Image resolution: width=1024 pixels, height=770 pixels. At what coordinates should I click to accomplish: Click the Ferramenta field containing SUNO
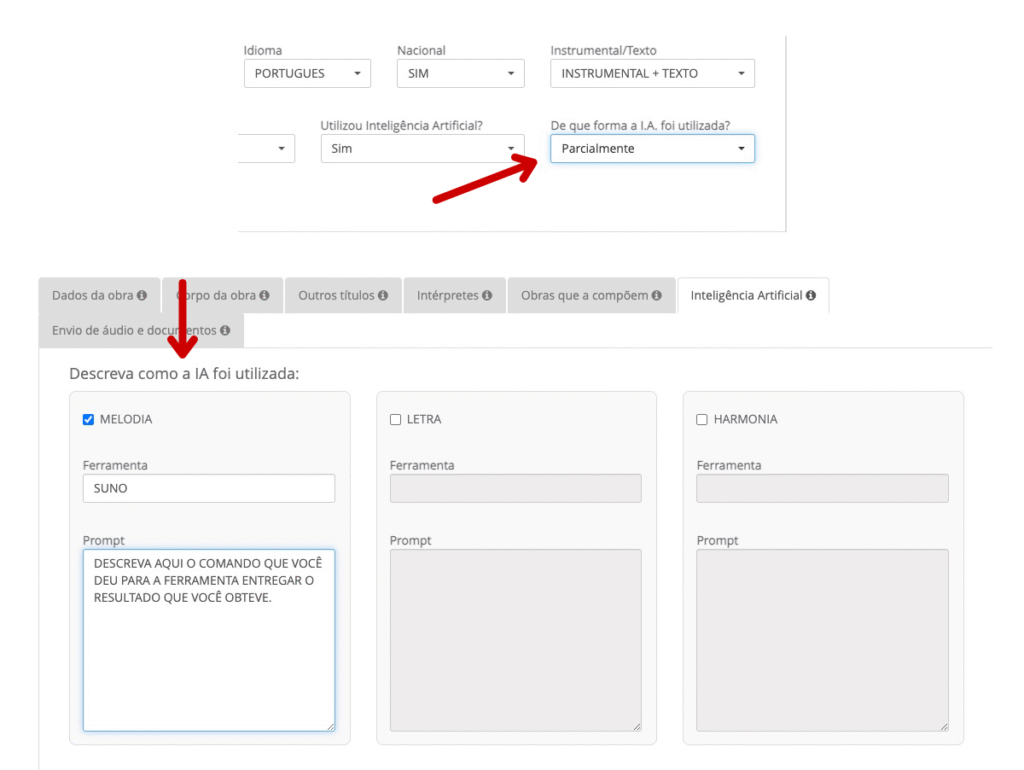click(x=208, y=488)
